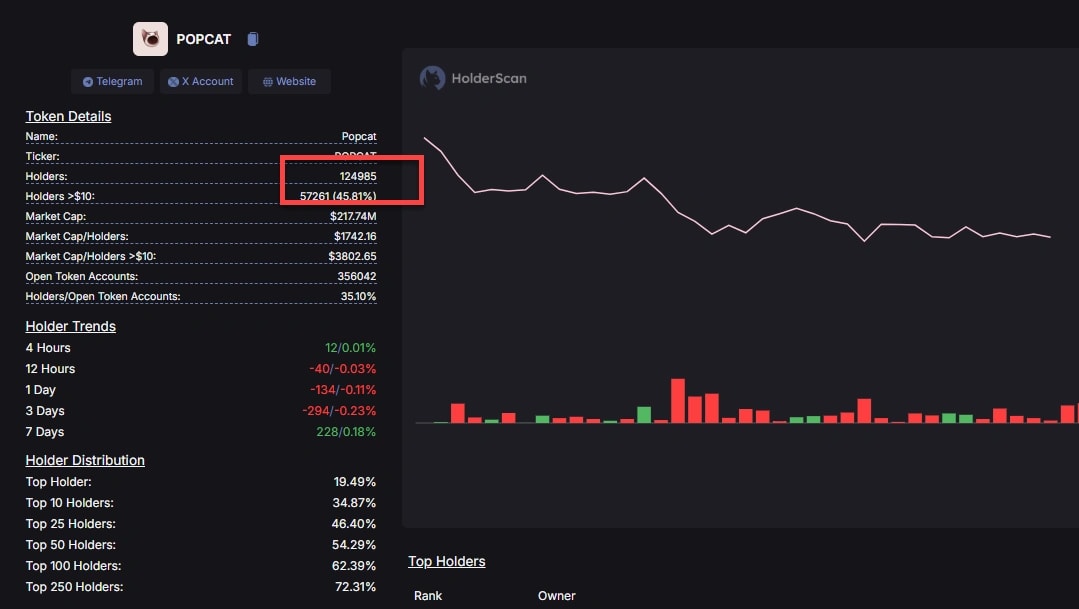
Task: Open the X Account link button
Action: coord(201,81)
